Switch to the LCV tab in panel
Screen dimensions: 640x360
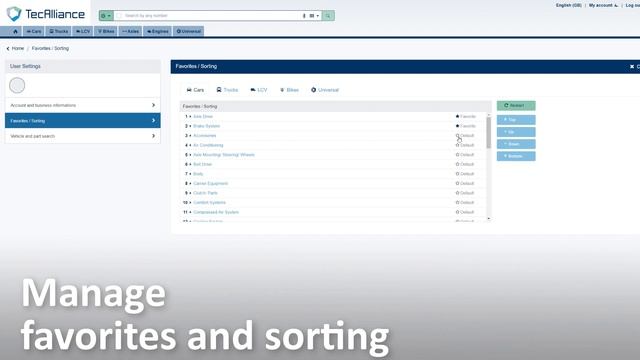[x=259, y=90]
